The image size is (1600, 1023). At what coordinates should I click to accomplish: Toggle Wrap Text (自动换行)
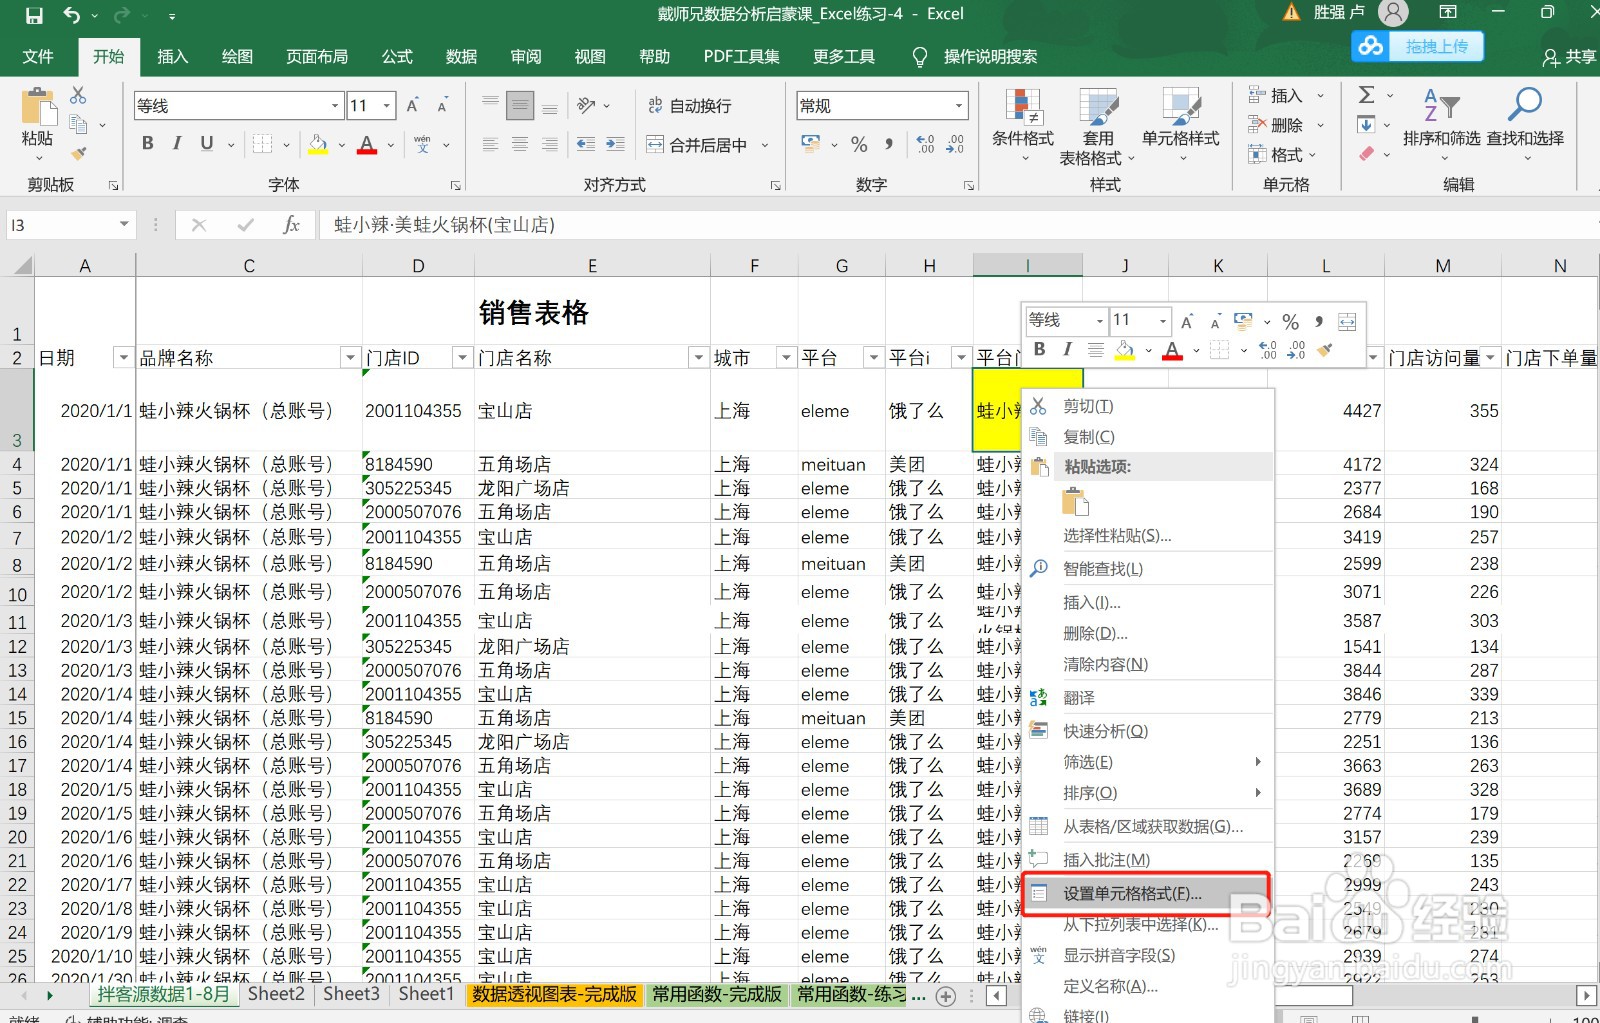tap(690, 106)
